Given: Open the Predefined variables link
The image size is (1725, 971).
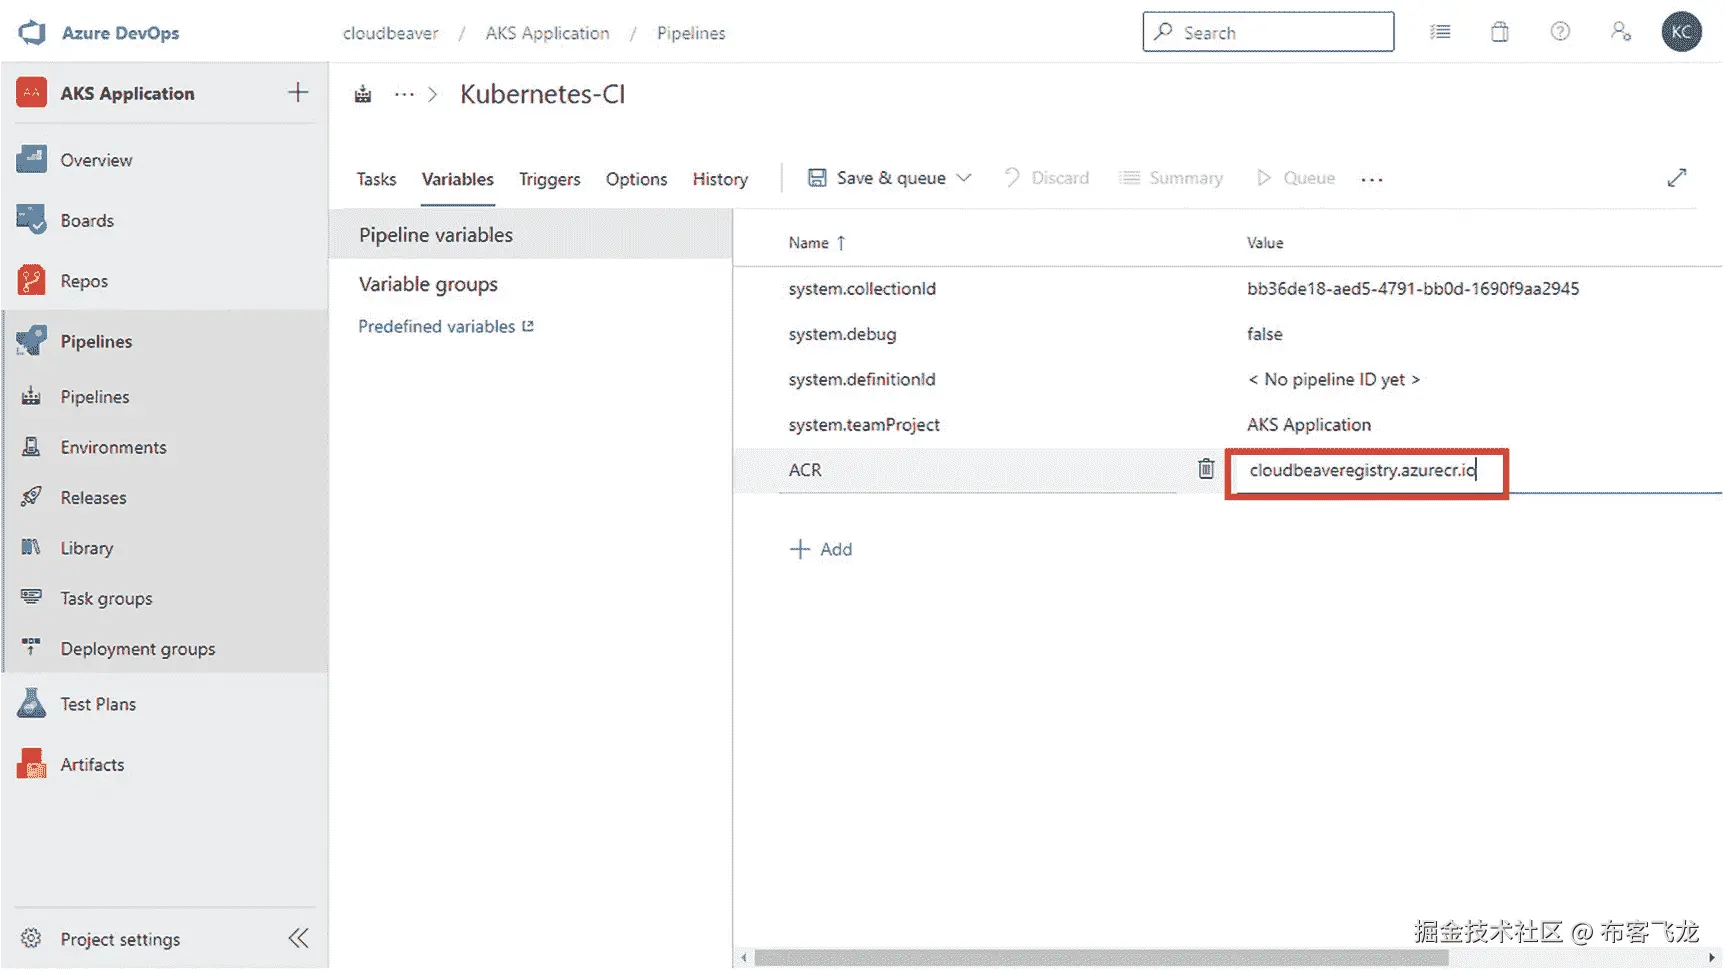Looking at the screenshot, I should pos(446,326).
